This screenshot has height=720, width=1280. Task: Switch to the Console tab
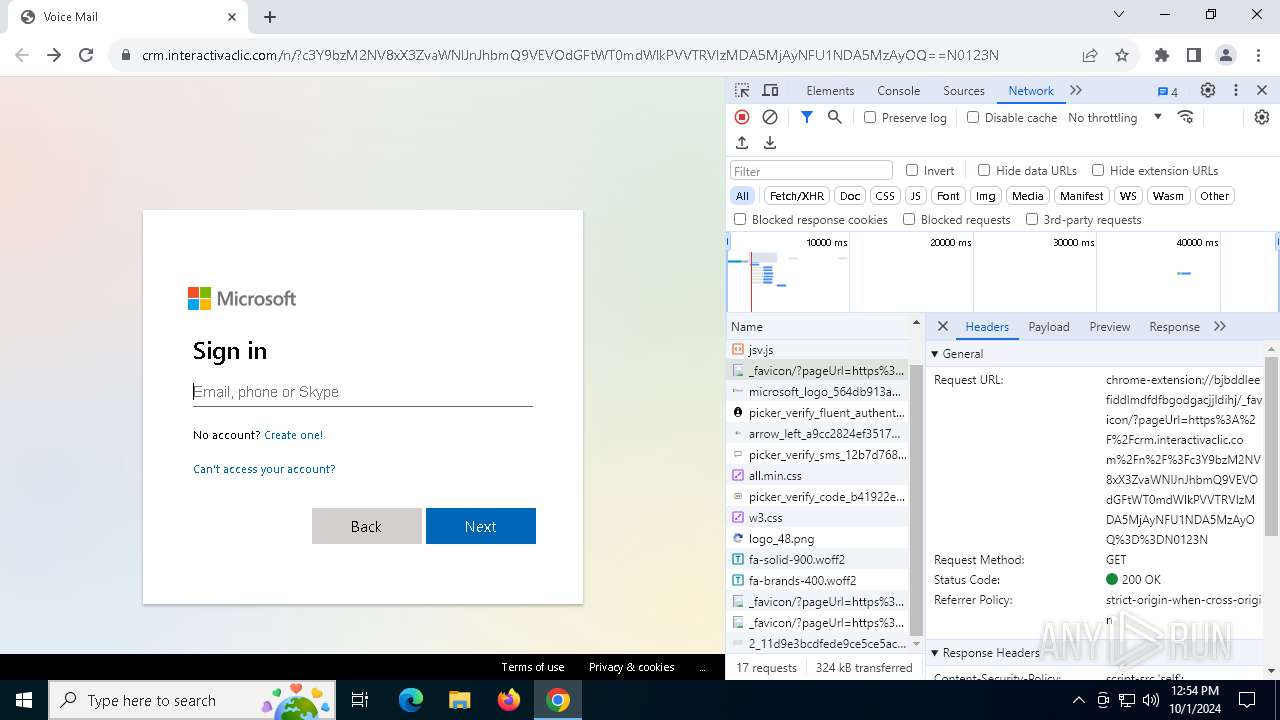click(x=898, y=91)
